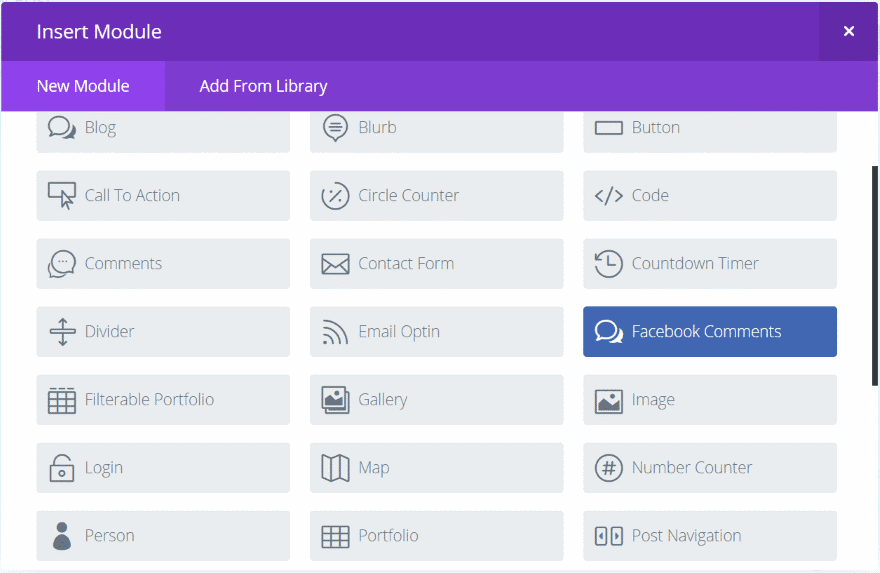
Task: Close the Insert Module dialog
Action: pos(849,31)
